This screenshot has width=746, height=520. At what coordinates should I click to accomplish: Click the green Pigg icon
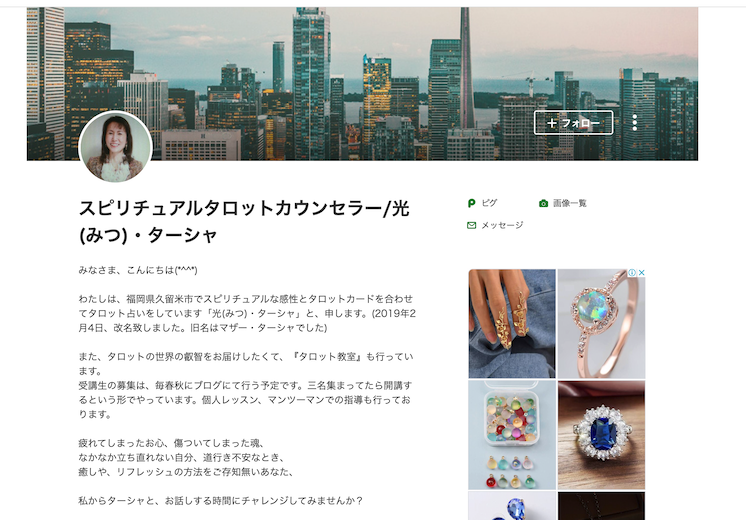[471, 203]
